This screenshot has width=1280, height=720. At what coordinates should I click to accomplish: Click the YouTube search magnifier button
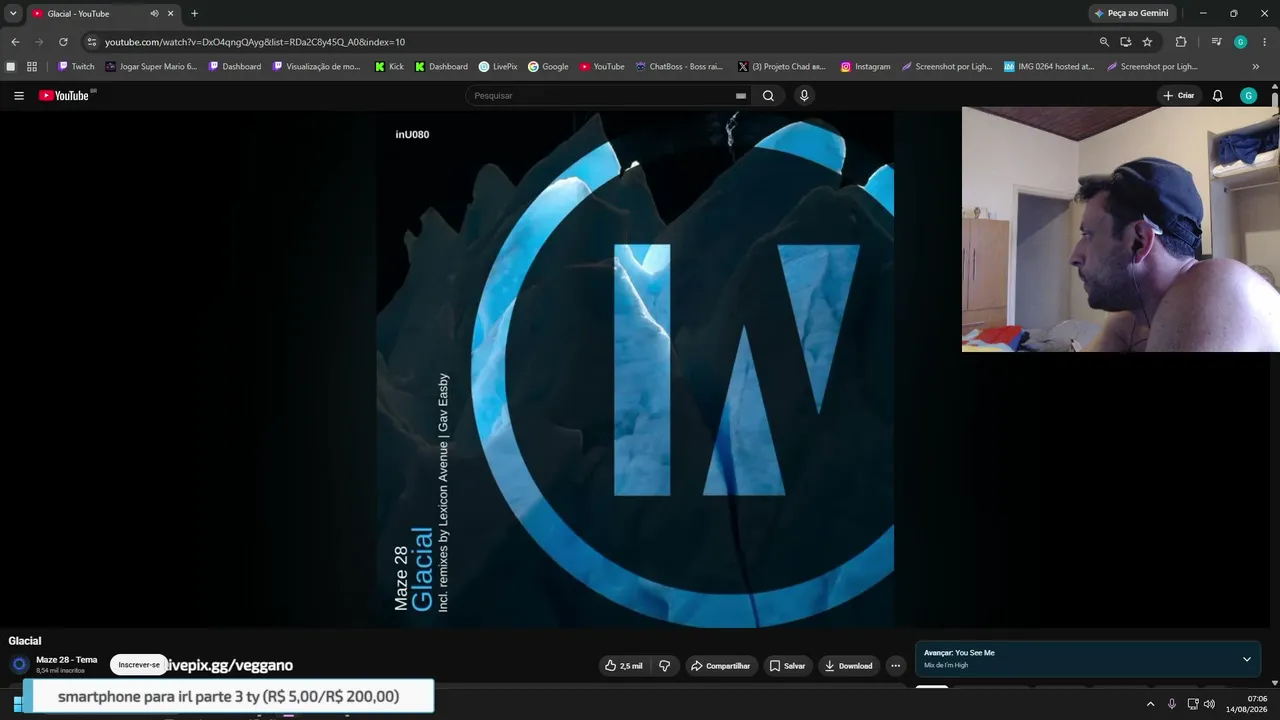(768, 96)
